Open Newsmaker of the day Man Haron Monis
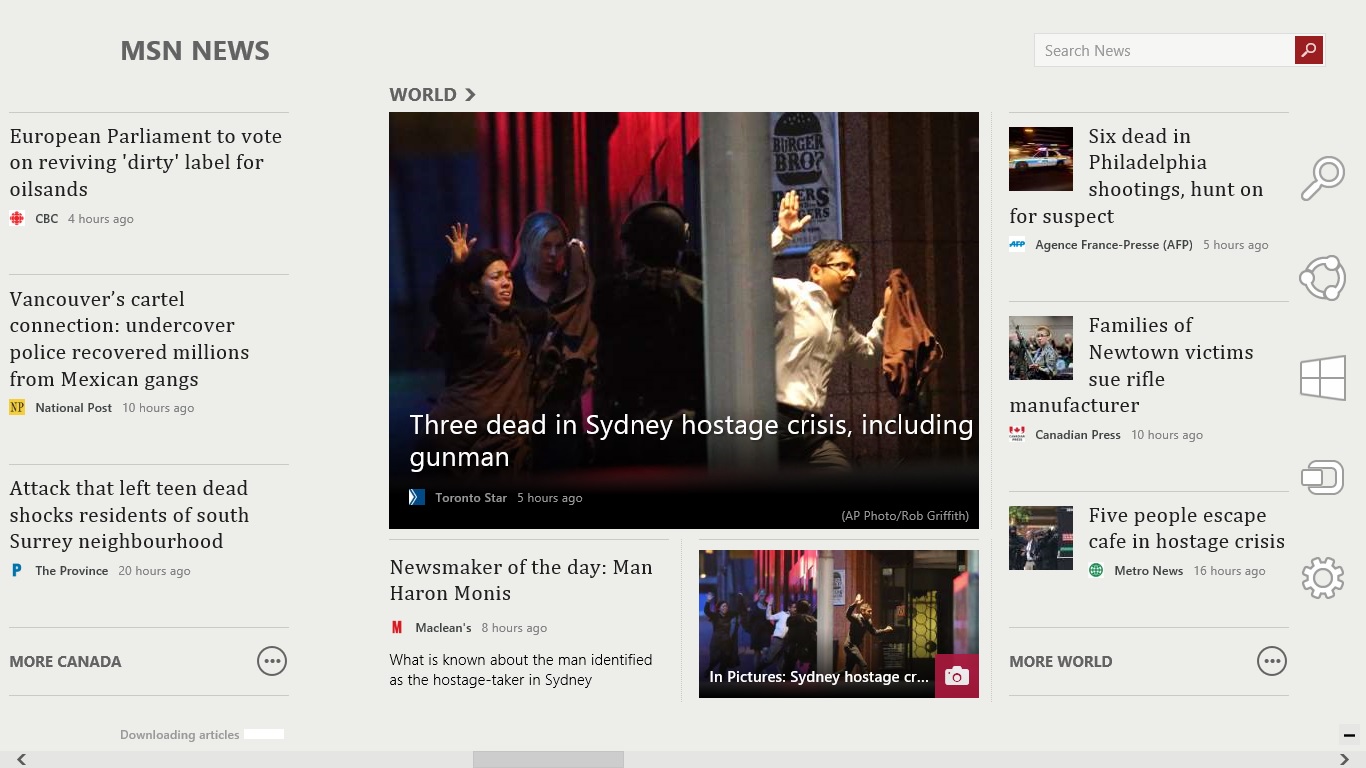1366x768 pixels. pos(521,580)
